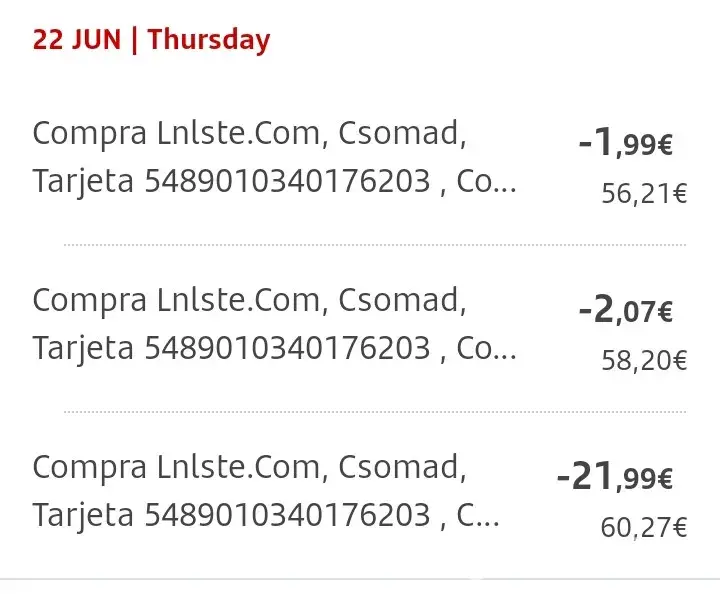Viewport: 720px width, 600px height.
Task: Click the dotted divider below the 56,21€ balance
Action: coord(374,244)
